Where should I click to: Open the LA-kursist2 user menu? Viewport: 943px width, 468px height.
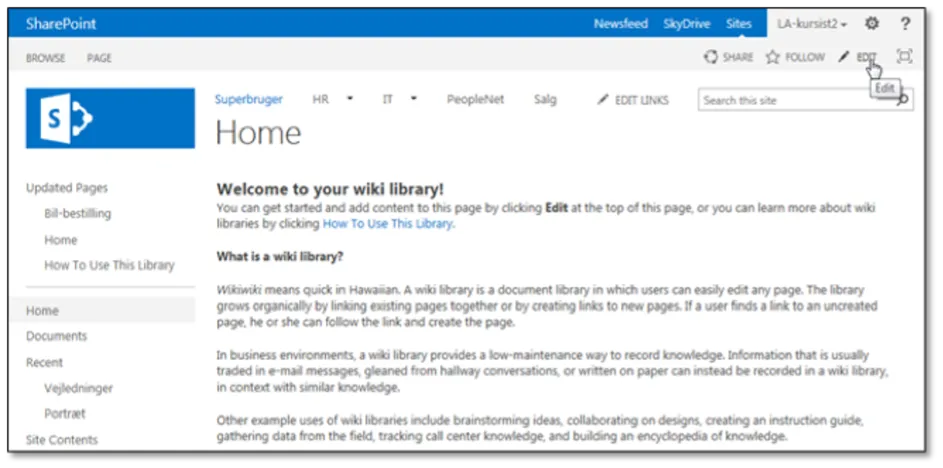(x=812, y=24)
